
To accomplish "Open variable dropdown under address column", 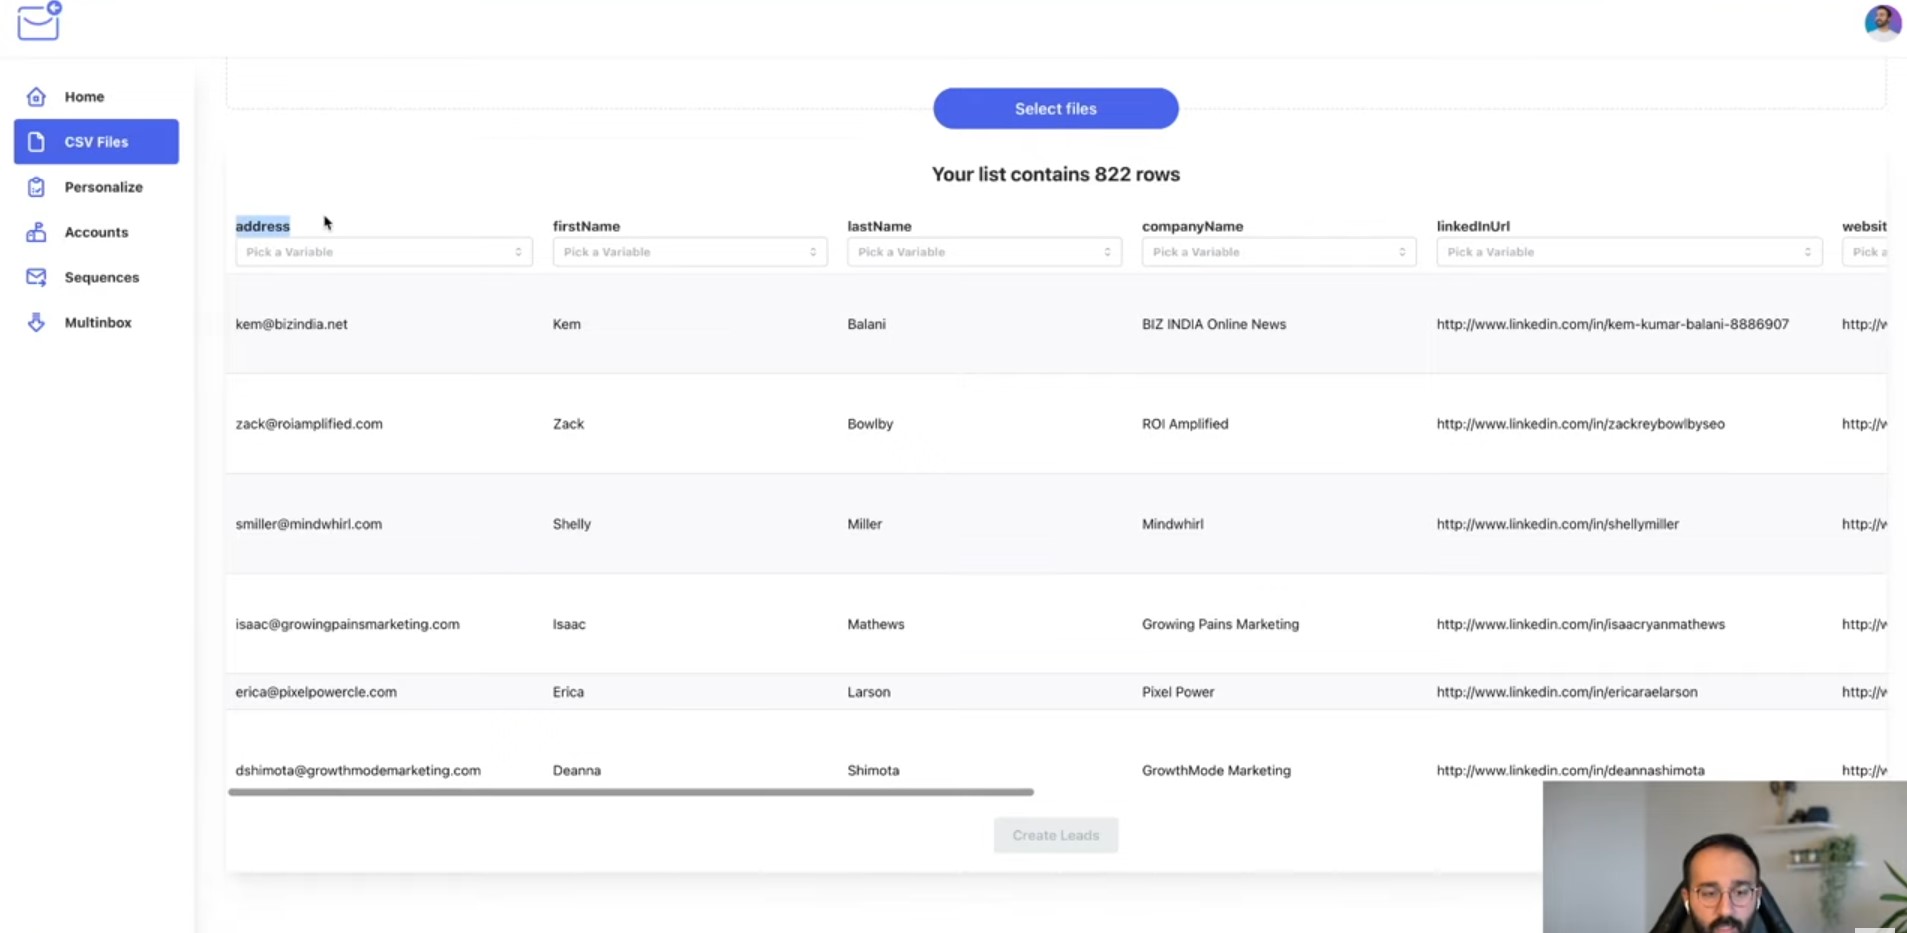I will coord(384,252).
